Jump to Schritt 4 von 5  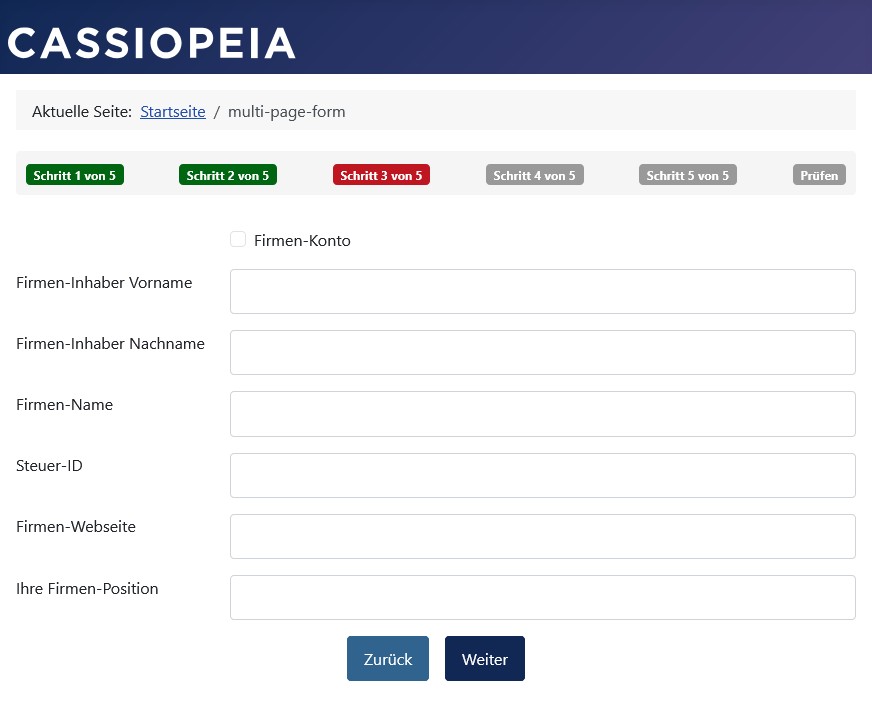tap(534, 175)
